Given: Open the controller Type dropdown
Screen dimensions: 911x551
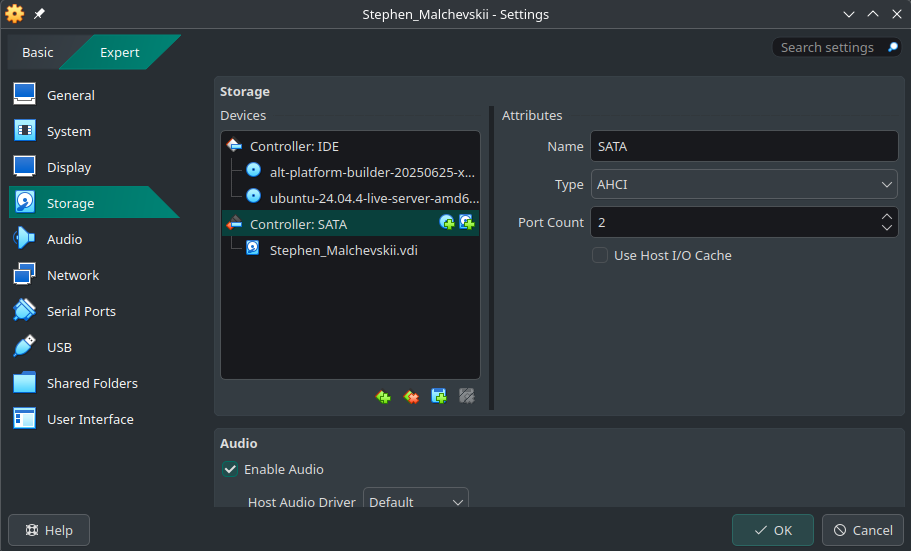Looking at the screenshot, I should [744, 184].
